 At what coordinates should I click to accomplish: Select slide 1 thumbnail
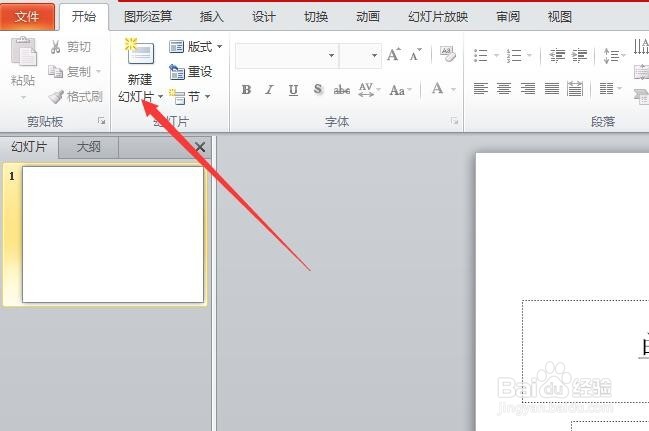[x=113, y=234]
